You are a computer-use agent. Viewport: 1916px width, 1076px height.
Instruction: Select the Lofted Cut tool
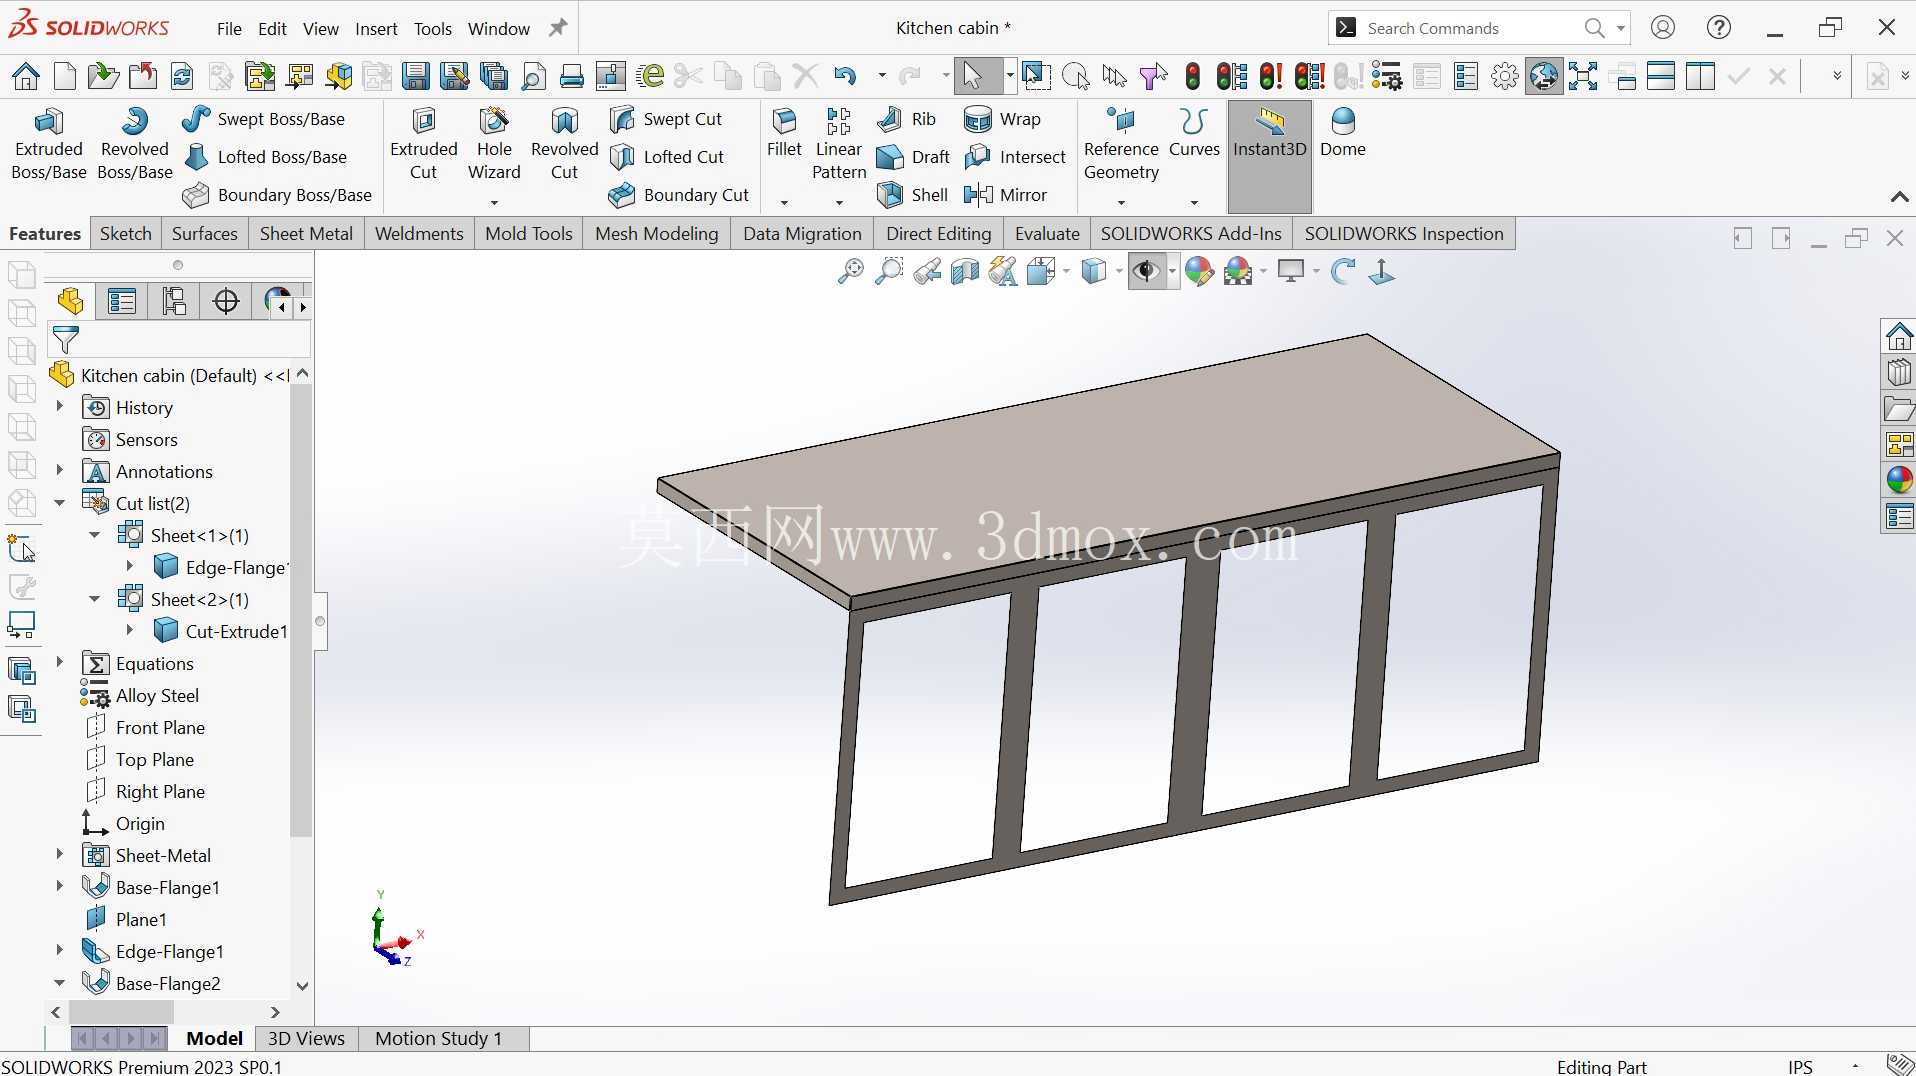667,157
